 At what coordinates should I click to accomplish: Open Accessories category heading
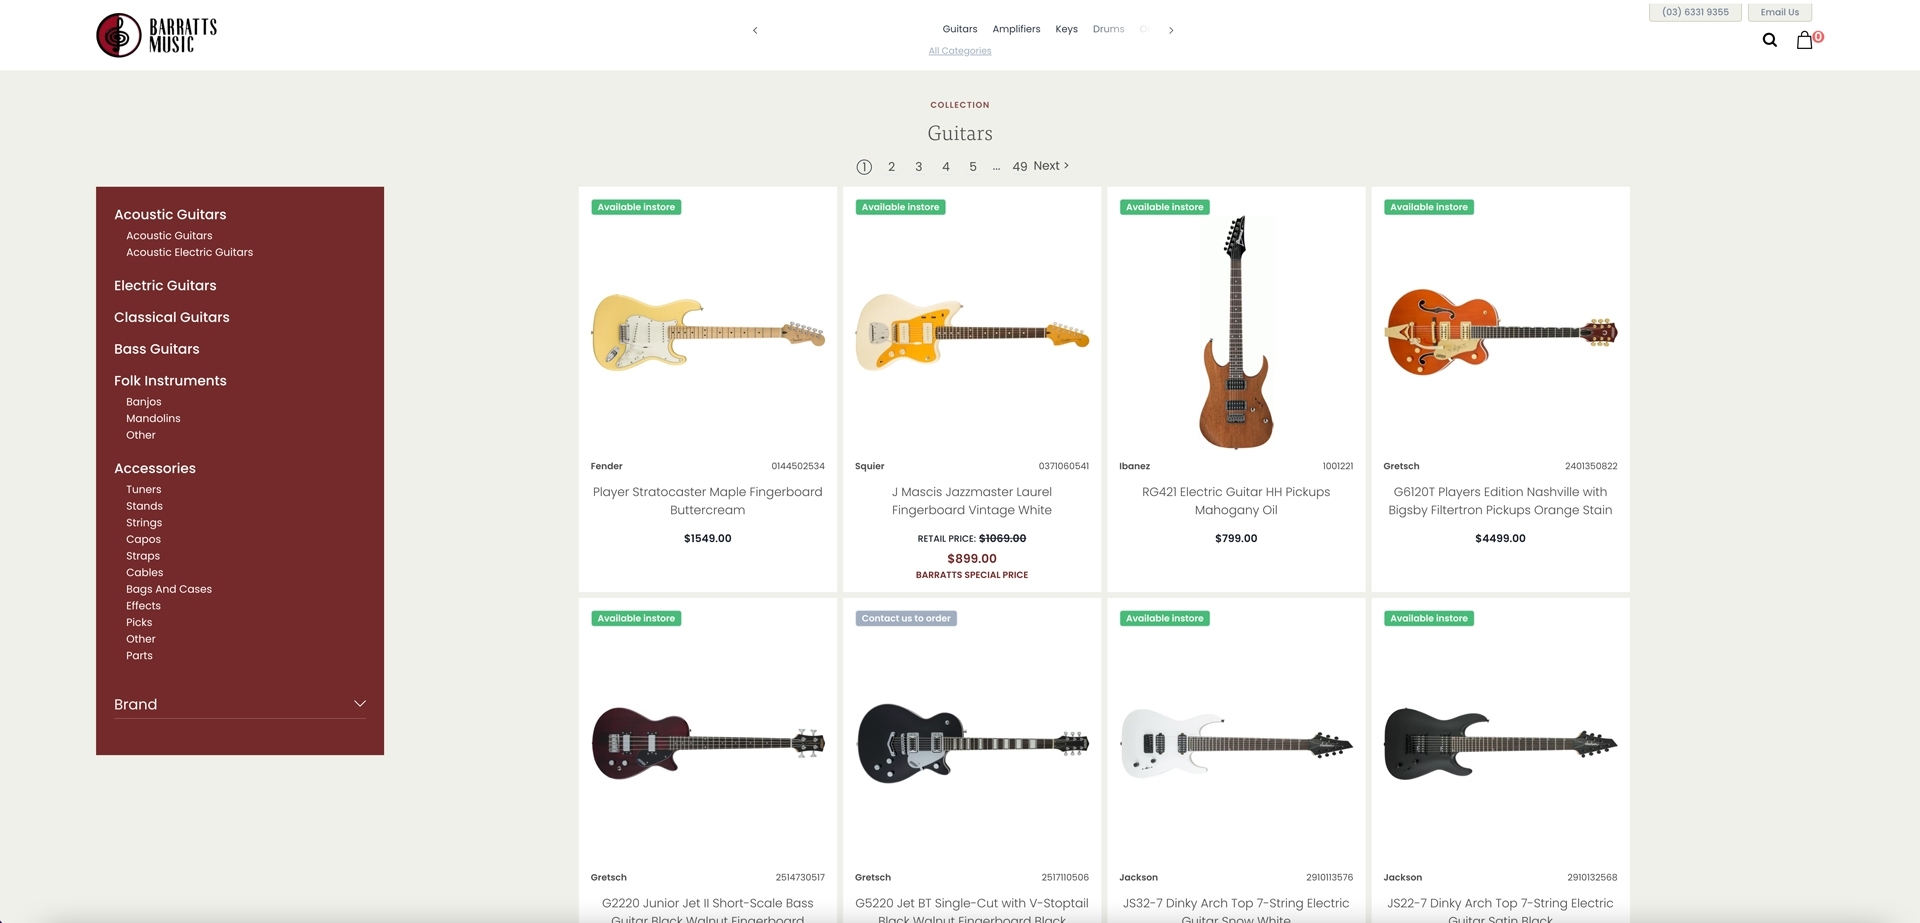tap(155, 468)
